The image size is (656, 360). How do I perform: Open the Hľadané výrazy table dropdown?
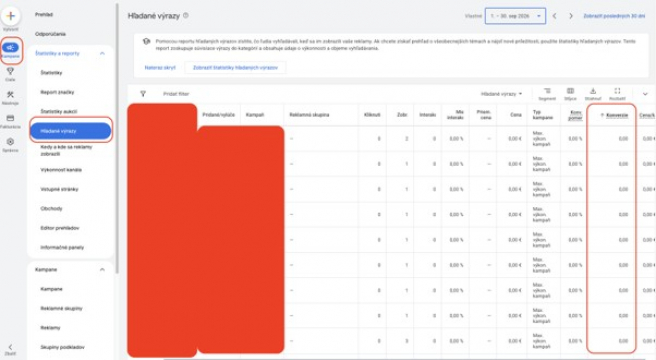[x=502, y=94]
